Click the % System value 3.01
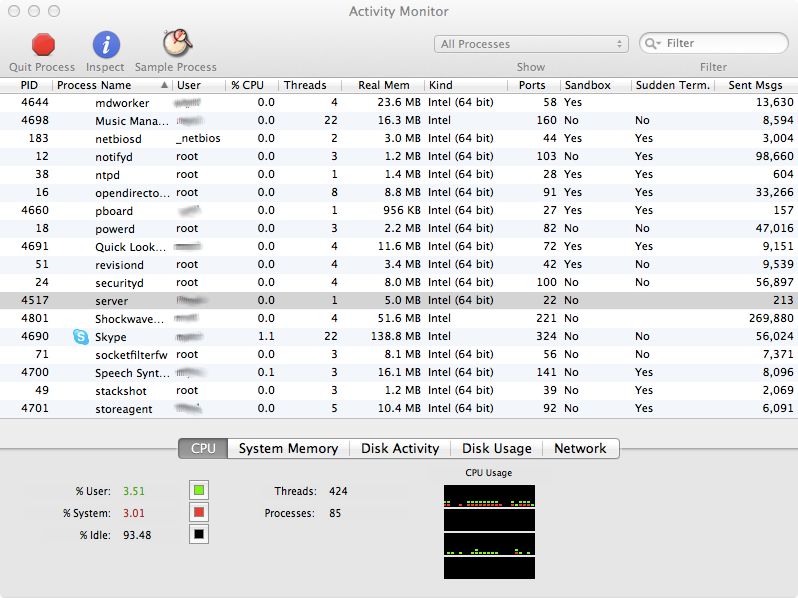798x598 pixels. click(x=134, y=513)
